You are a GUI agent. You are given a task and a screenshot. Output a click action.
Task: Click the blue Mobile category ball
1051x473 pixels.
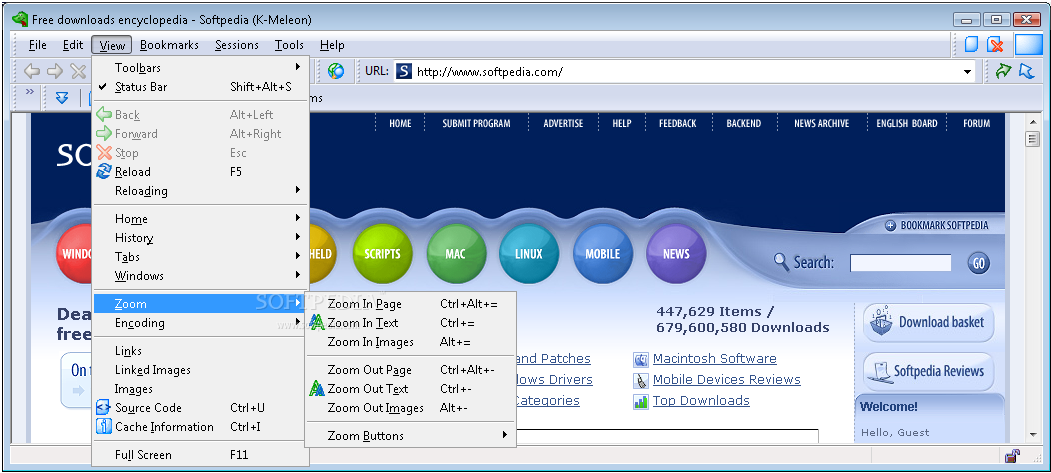coord(603,254)
